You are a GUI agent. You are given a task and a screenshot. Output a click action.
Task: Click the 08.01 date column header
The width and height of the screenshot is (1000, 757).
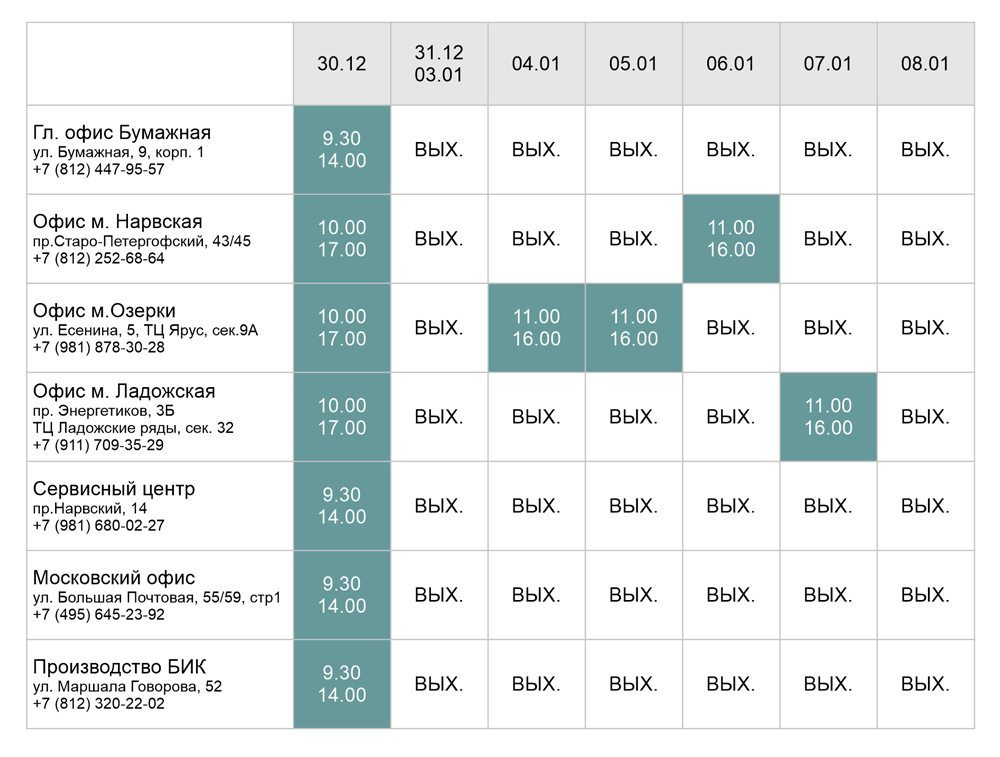click(x=925, y=64)
